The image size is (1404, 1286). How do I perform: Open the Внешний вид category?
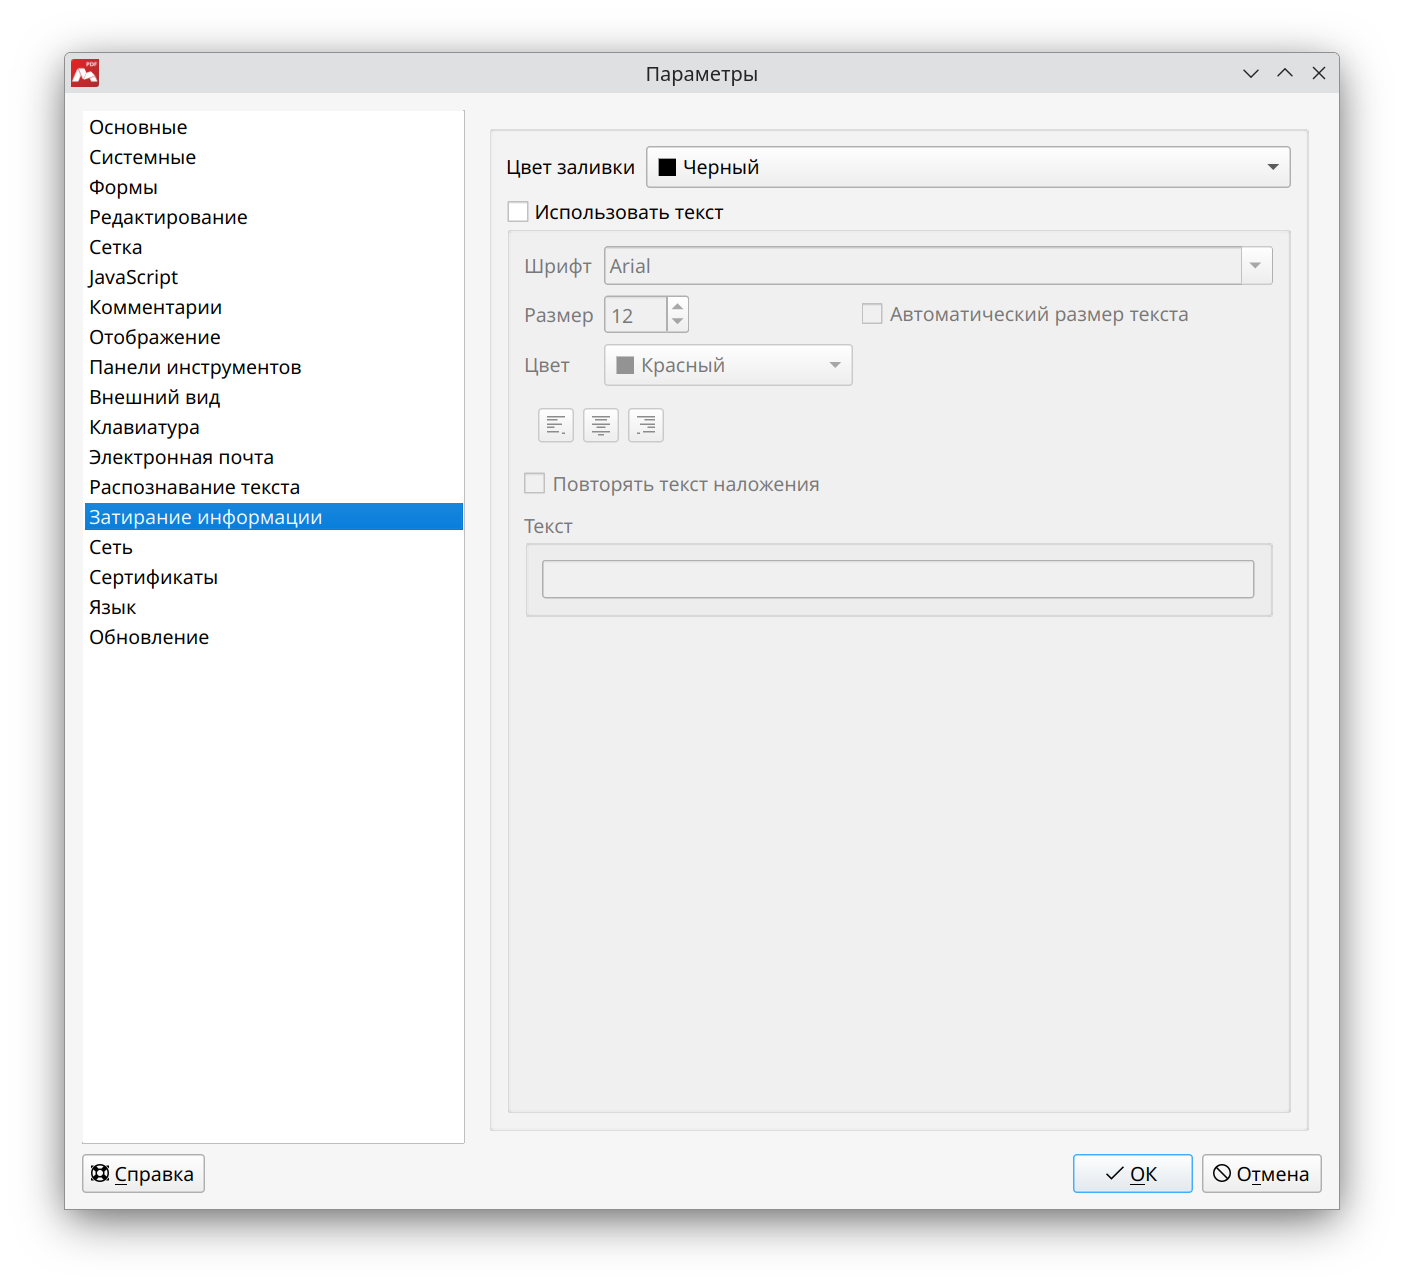pyautogui.click(x=273, y=397)
